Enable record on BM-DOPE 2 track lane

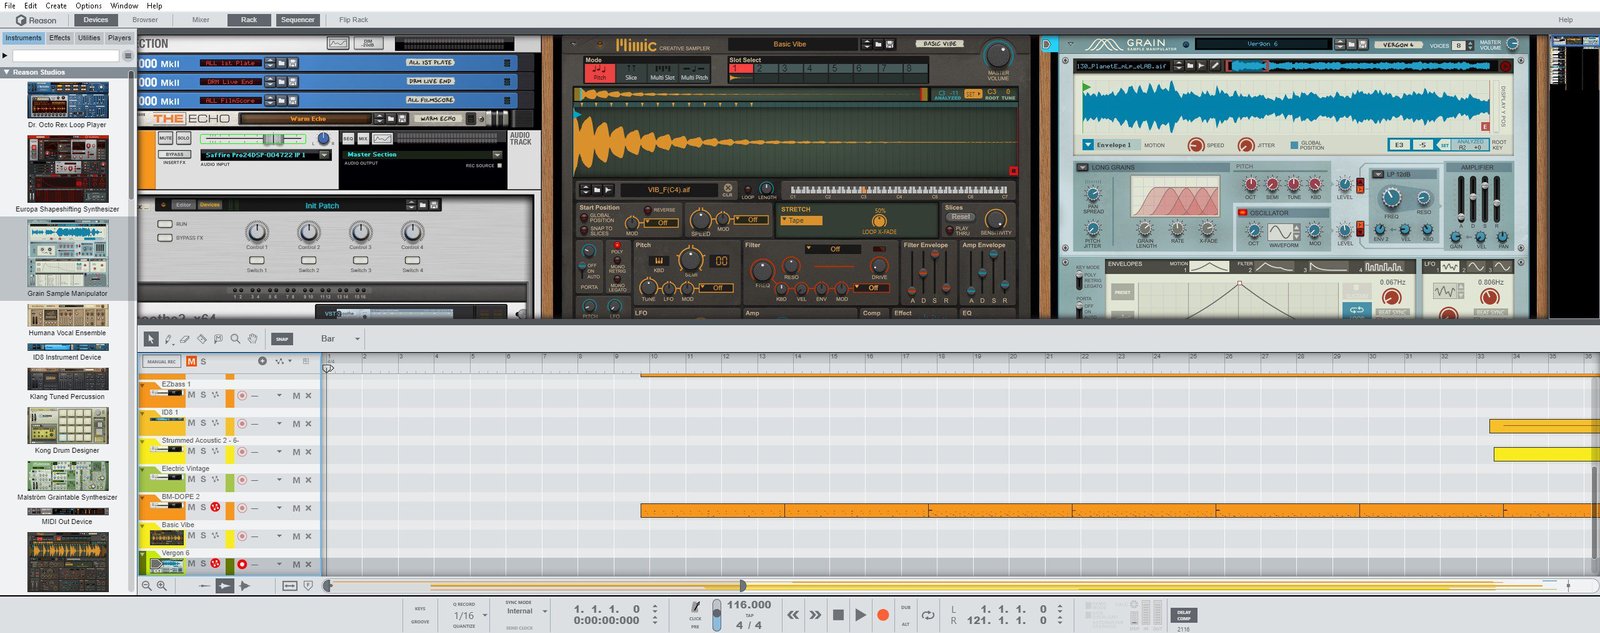tap(242, 508)
